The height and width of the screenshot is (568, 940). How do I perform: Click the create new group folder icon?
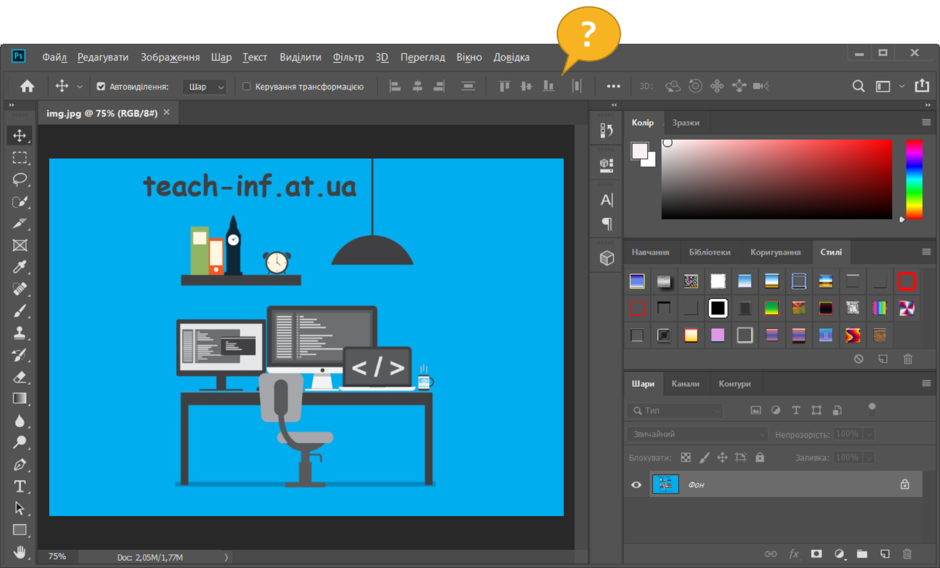tap(862, 554)
